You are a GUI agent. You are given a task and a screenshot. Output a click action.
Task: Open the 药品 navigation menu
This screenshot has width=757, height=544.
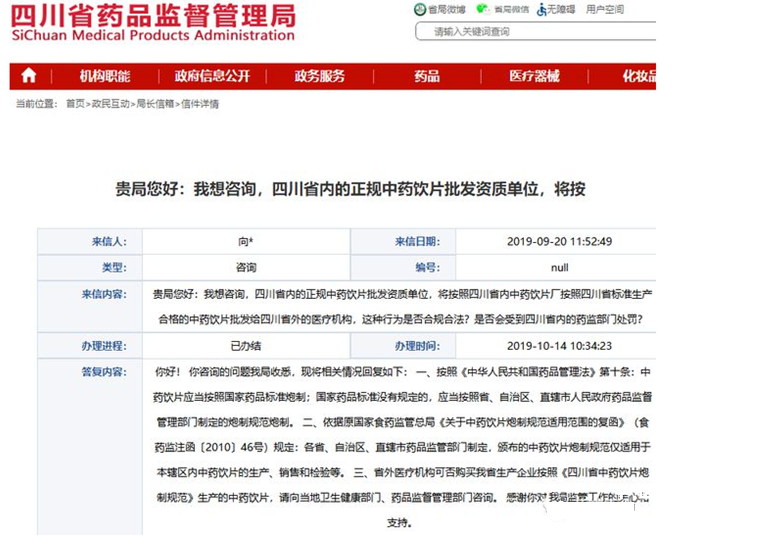pos(427,76)
